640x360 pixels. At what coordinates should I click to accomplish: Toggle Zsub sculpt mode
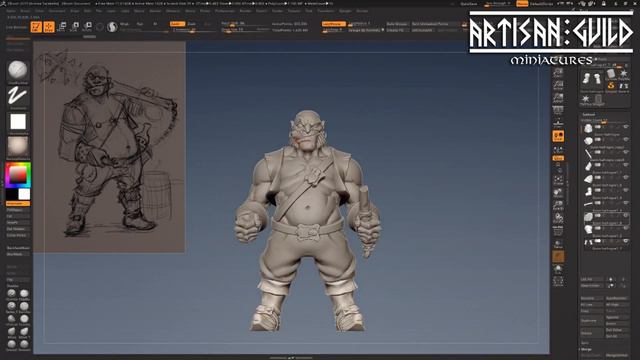point(191,24)
